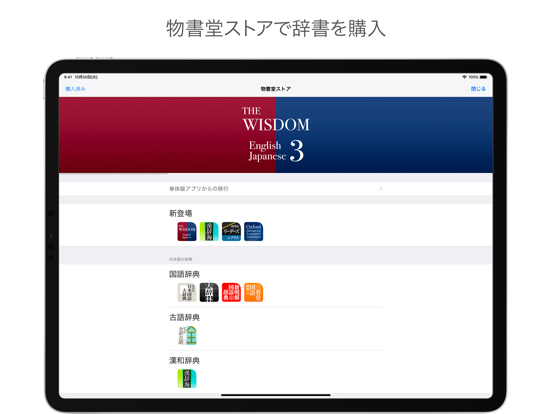Viewport: 552px width, 414px height.
Task: Open the red 新明解国語辞典 icon
Action: coord(231,292)
